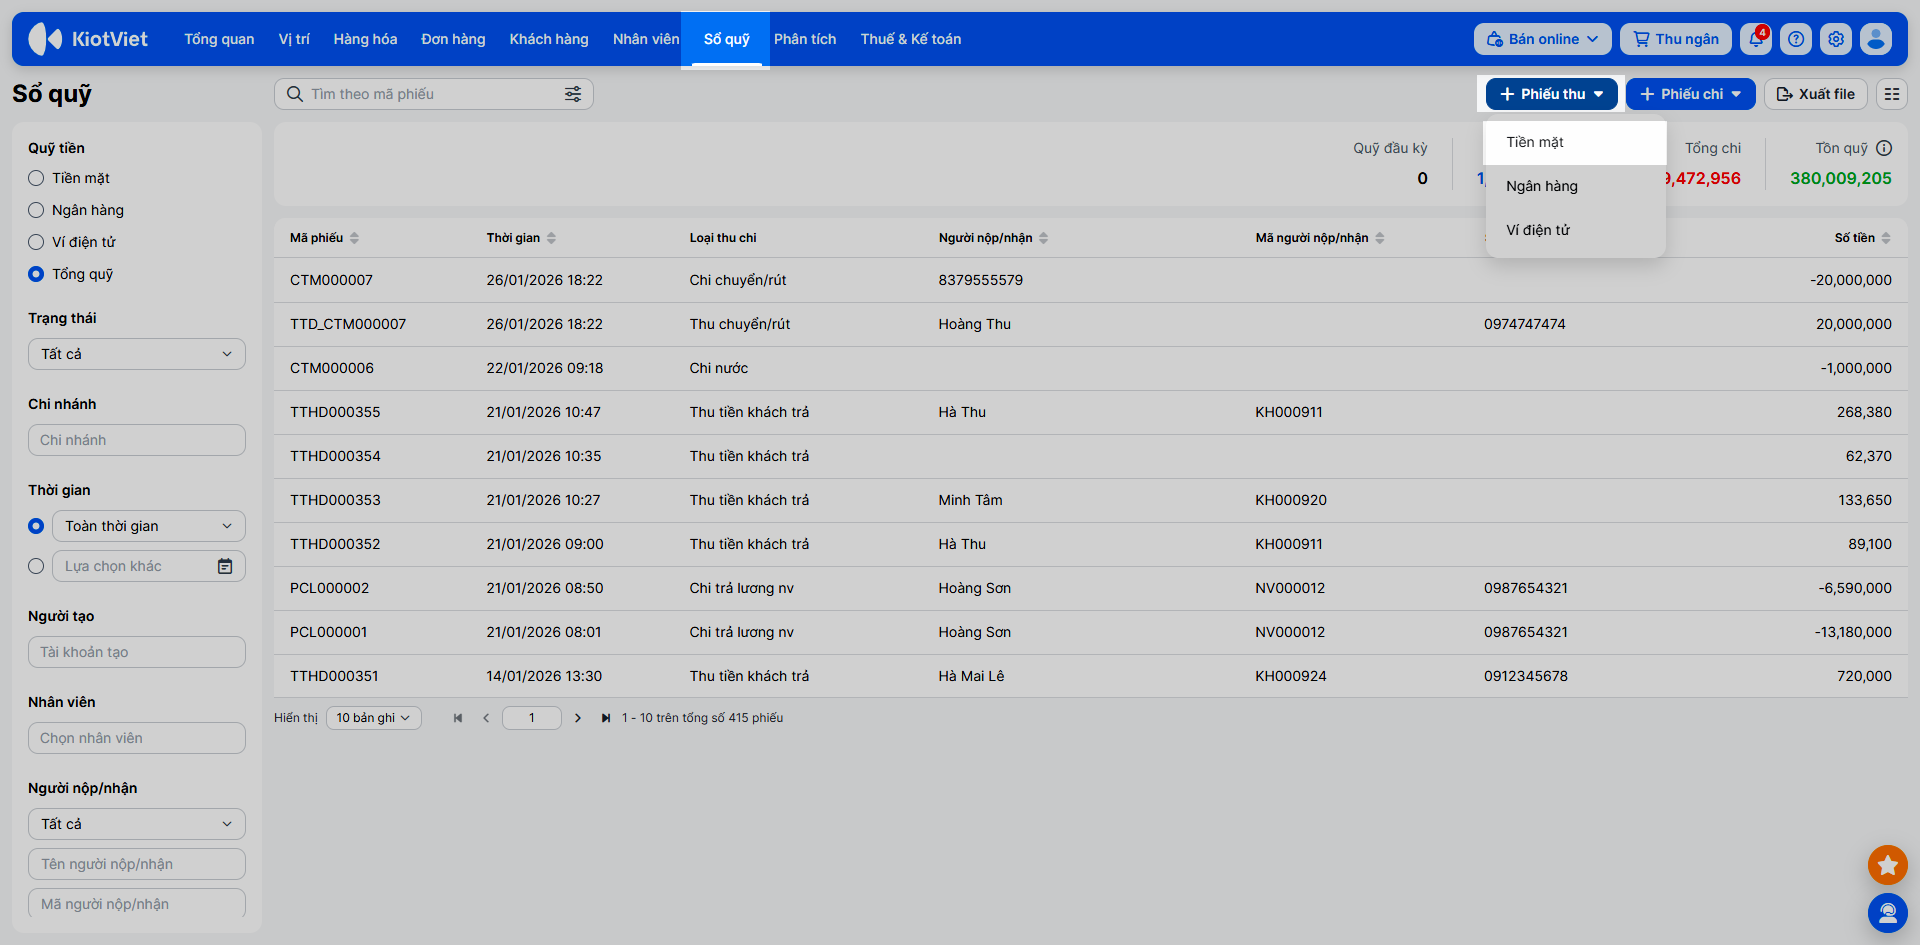Open the customer support chat icon
Viewport: 1920px width, 945px height.
pyautogui.click(x=1887, y=912)
